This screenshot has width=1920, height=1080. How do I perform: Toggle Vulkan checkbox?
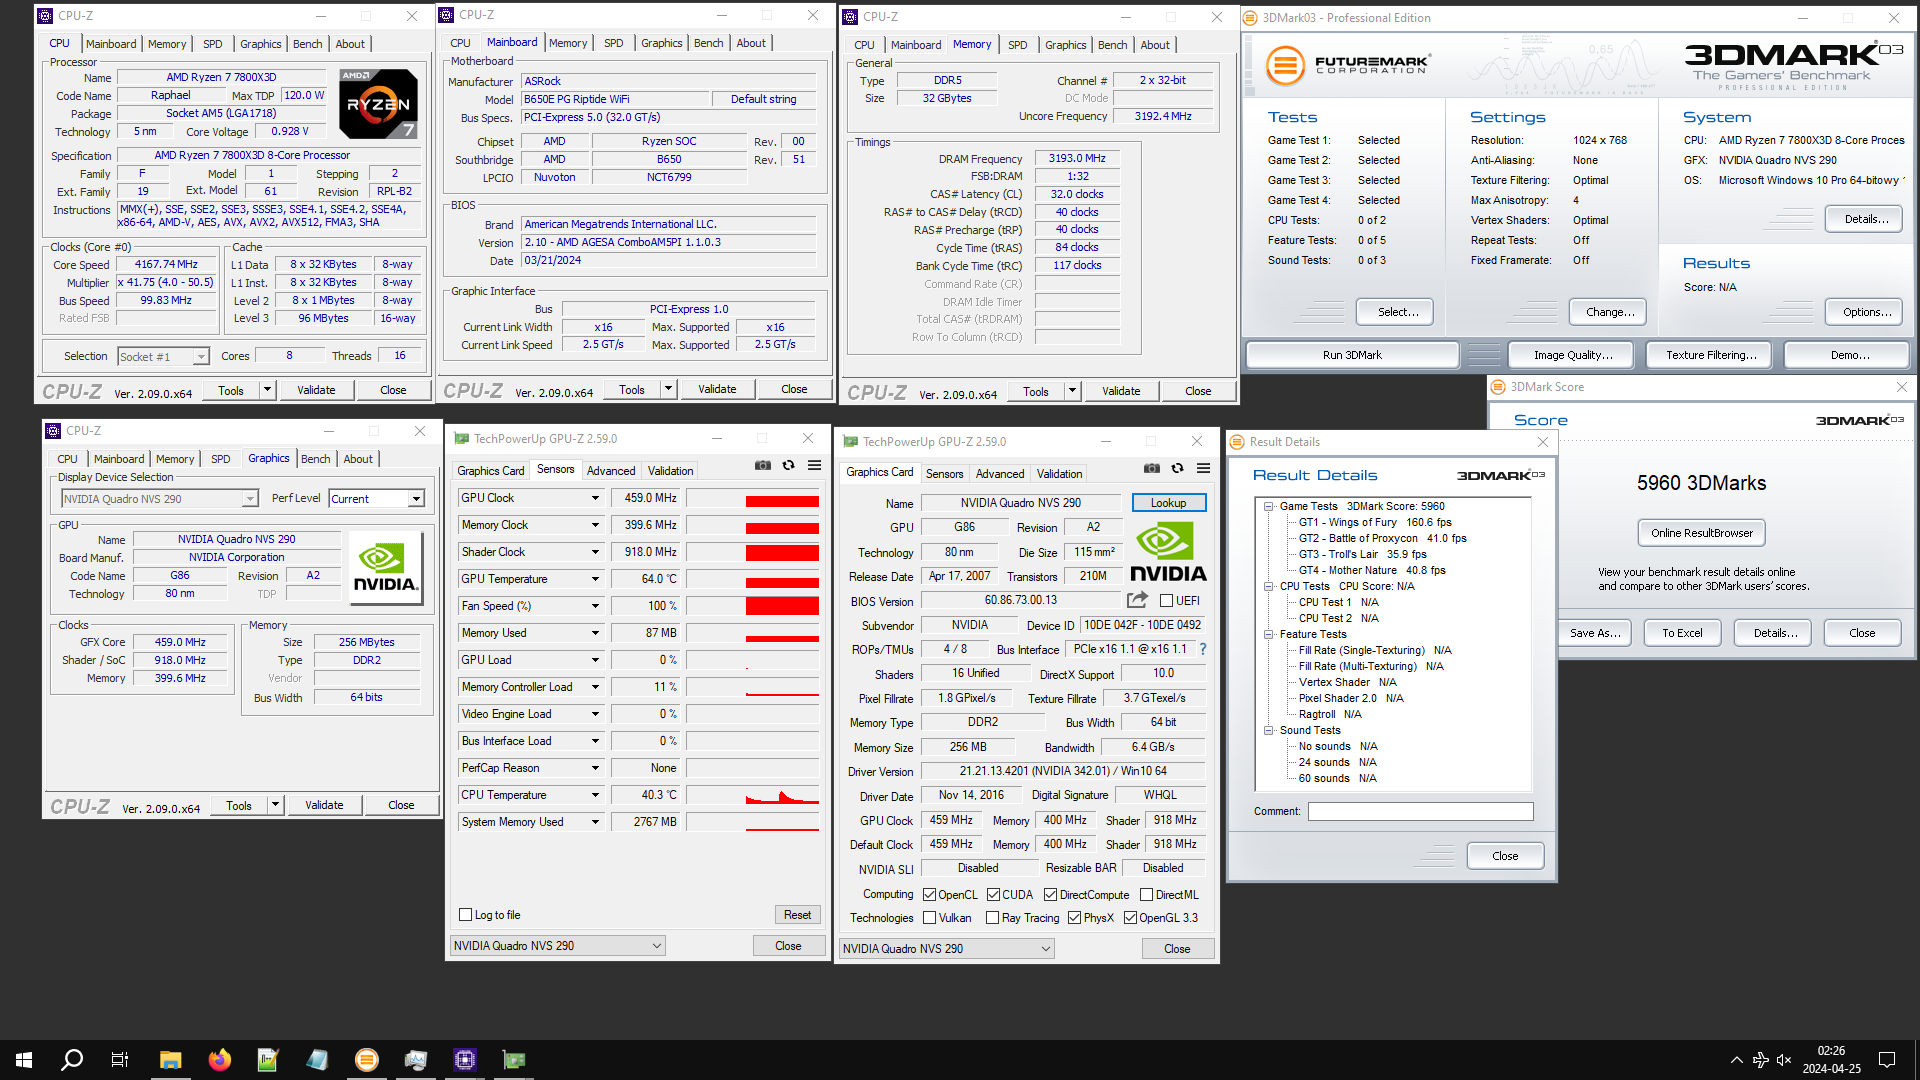(x=929, y=918)
